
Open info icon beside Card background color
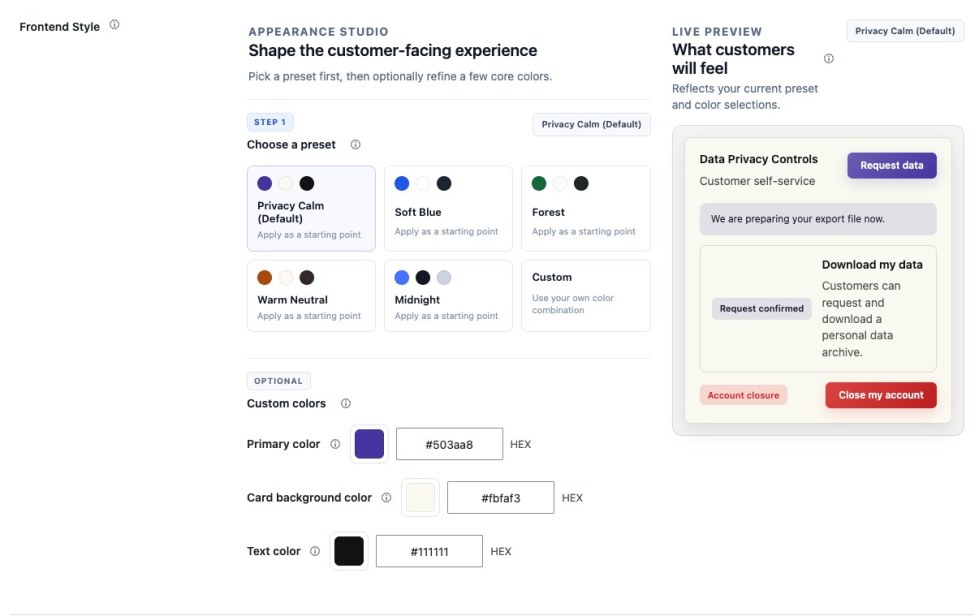coord(386,498)
